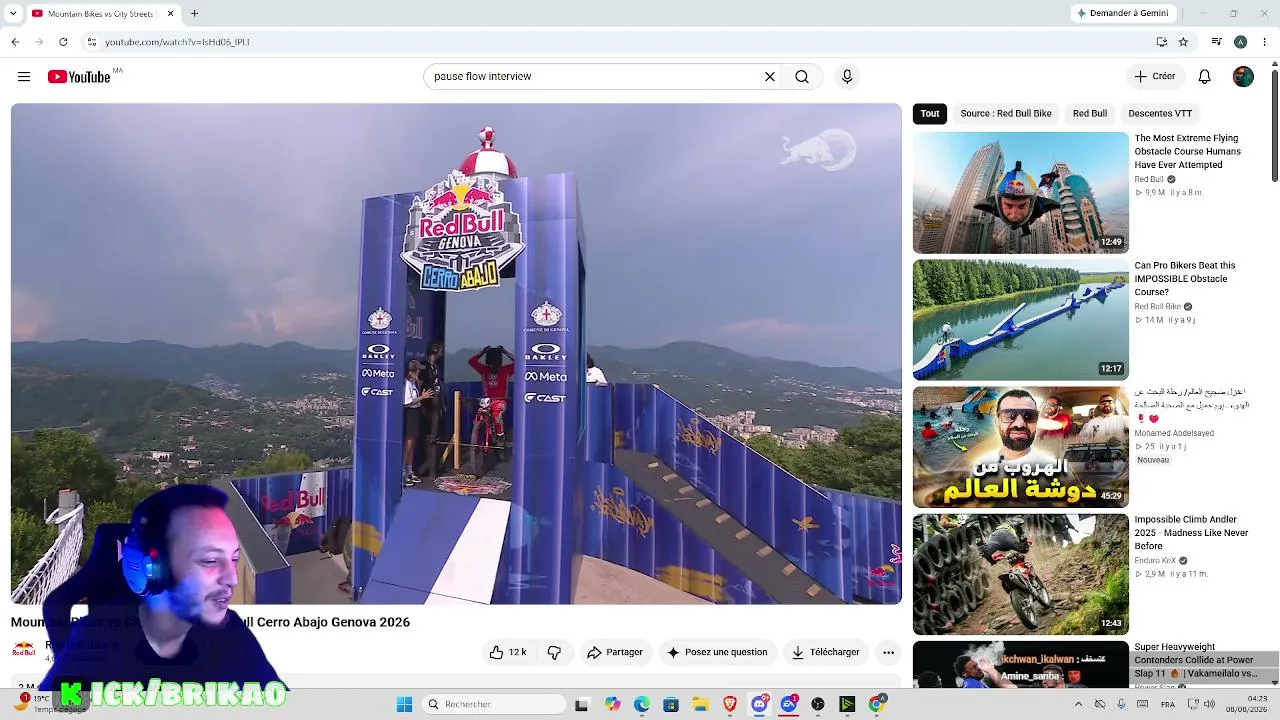Select the Tout filter chip
Screen dimensions: 1280x720
930,114
